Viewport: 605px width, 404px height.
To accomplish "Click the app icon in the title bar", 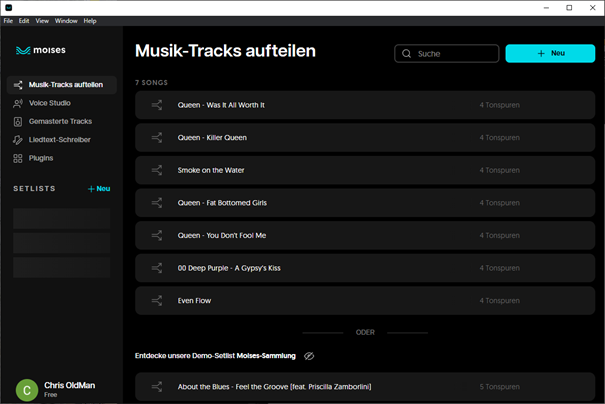I will pos(8,8).
